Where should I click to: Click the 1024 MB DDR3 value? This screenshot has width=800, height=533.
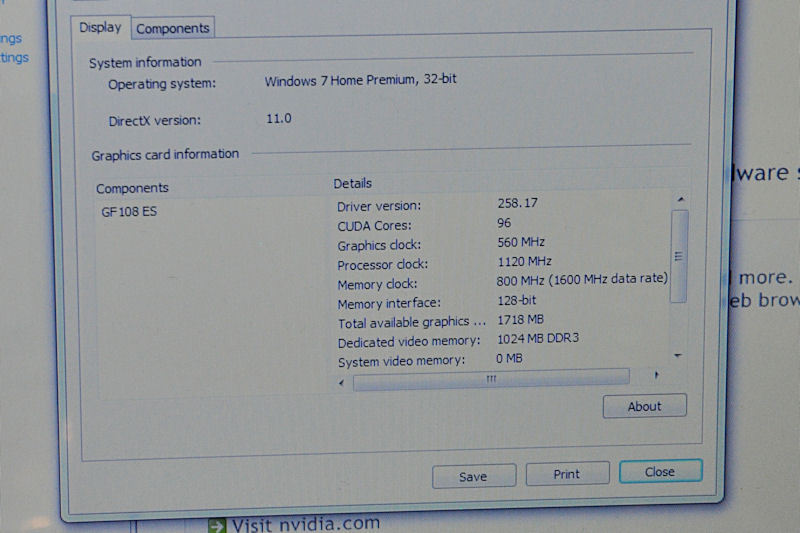tap(538, 338)
